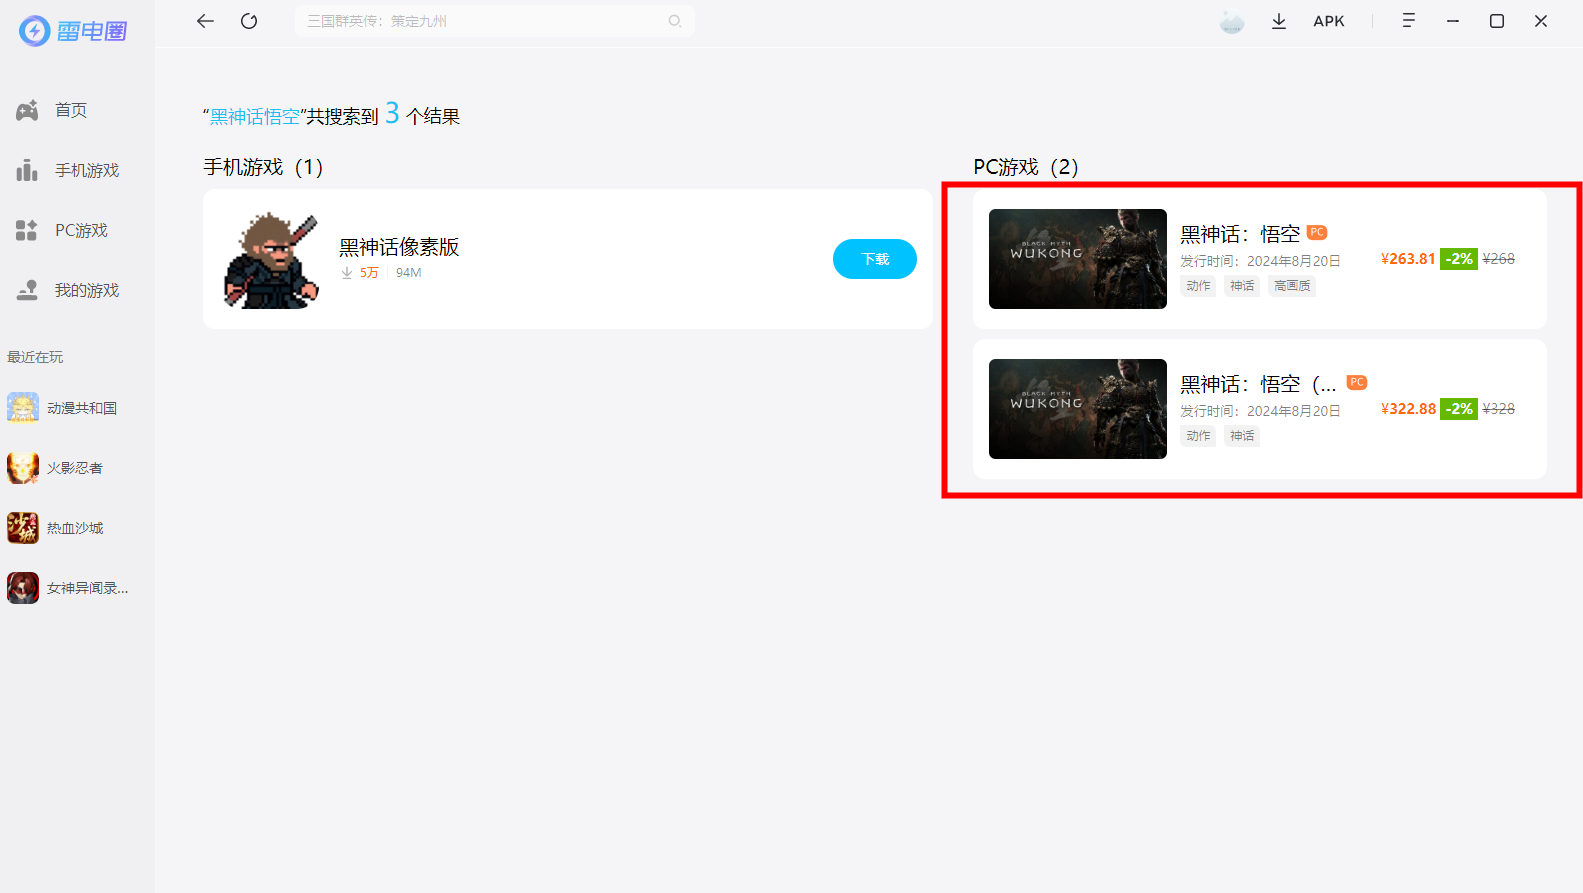This screenshot has height=893, width=1583.
Task: Click the search magnifier icon
Action: (675, 21)
